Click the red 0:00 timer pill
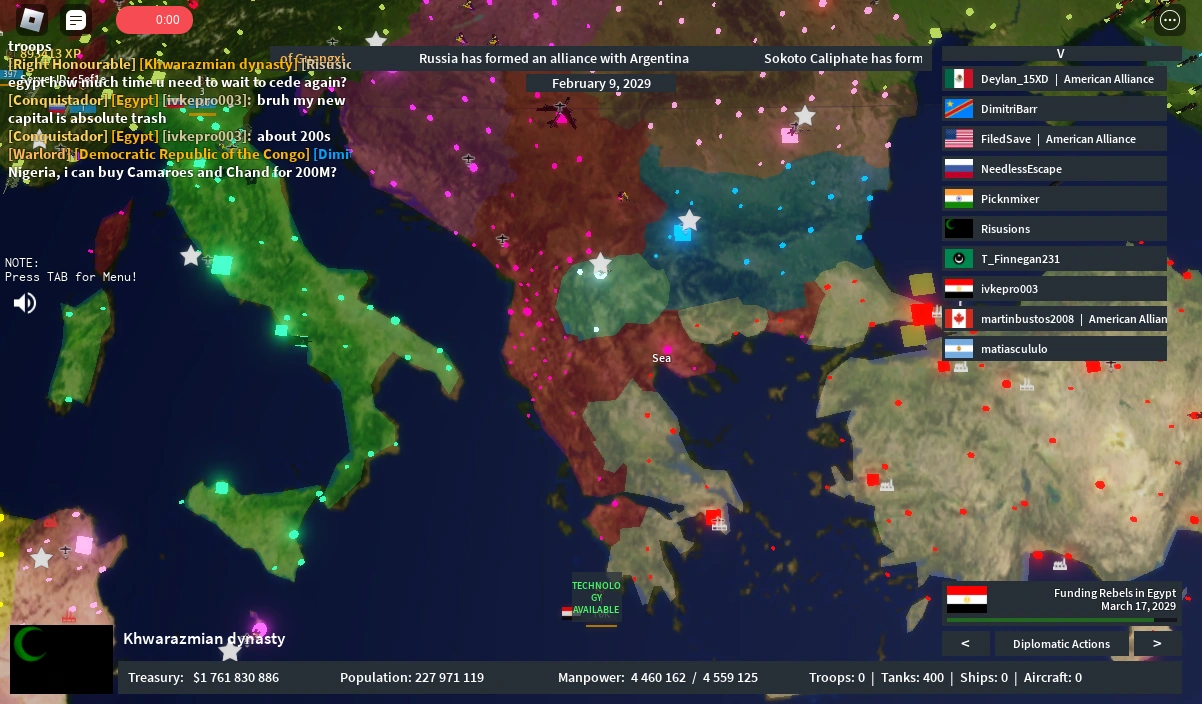The height and width of the screenshot is (704, 1202). point(154,19)
